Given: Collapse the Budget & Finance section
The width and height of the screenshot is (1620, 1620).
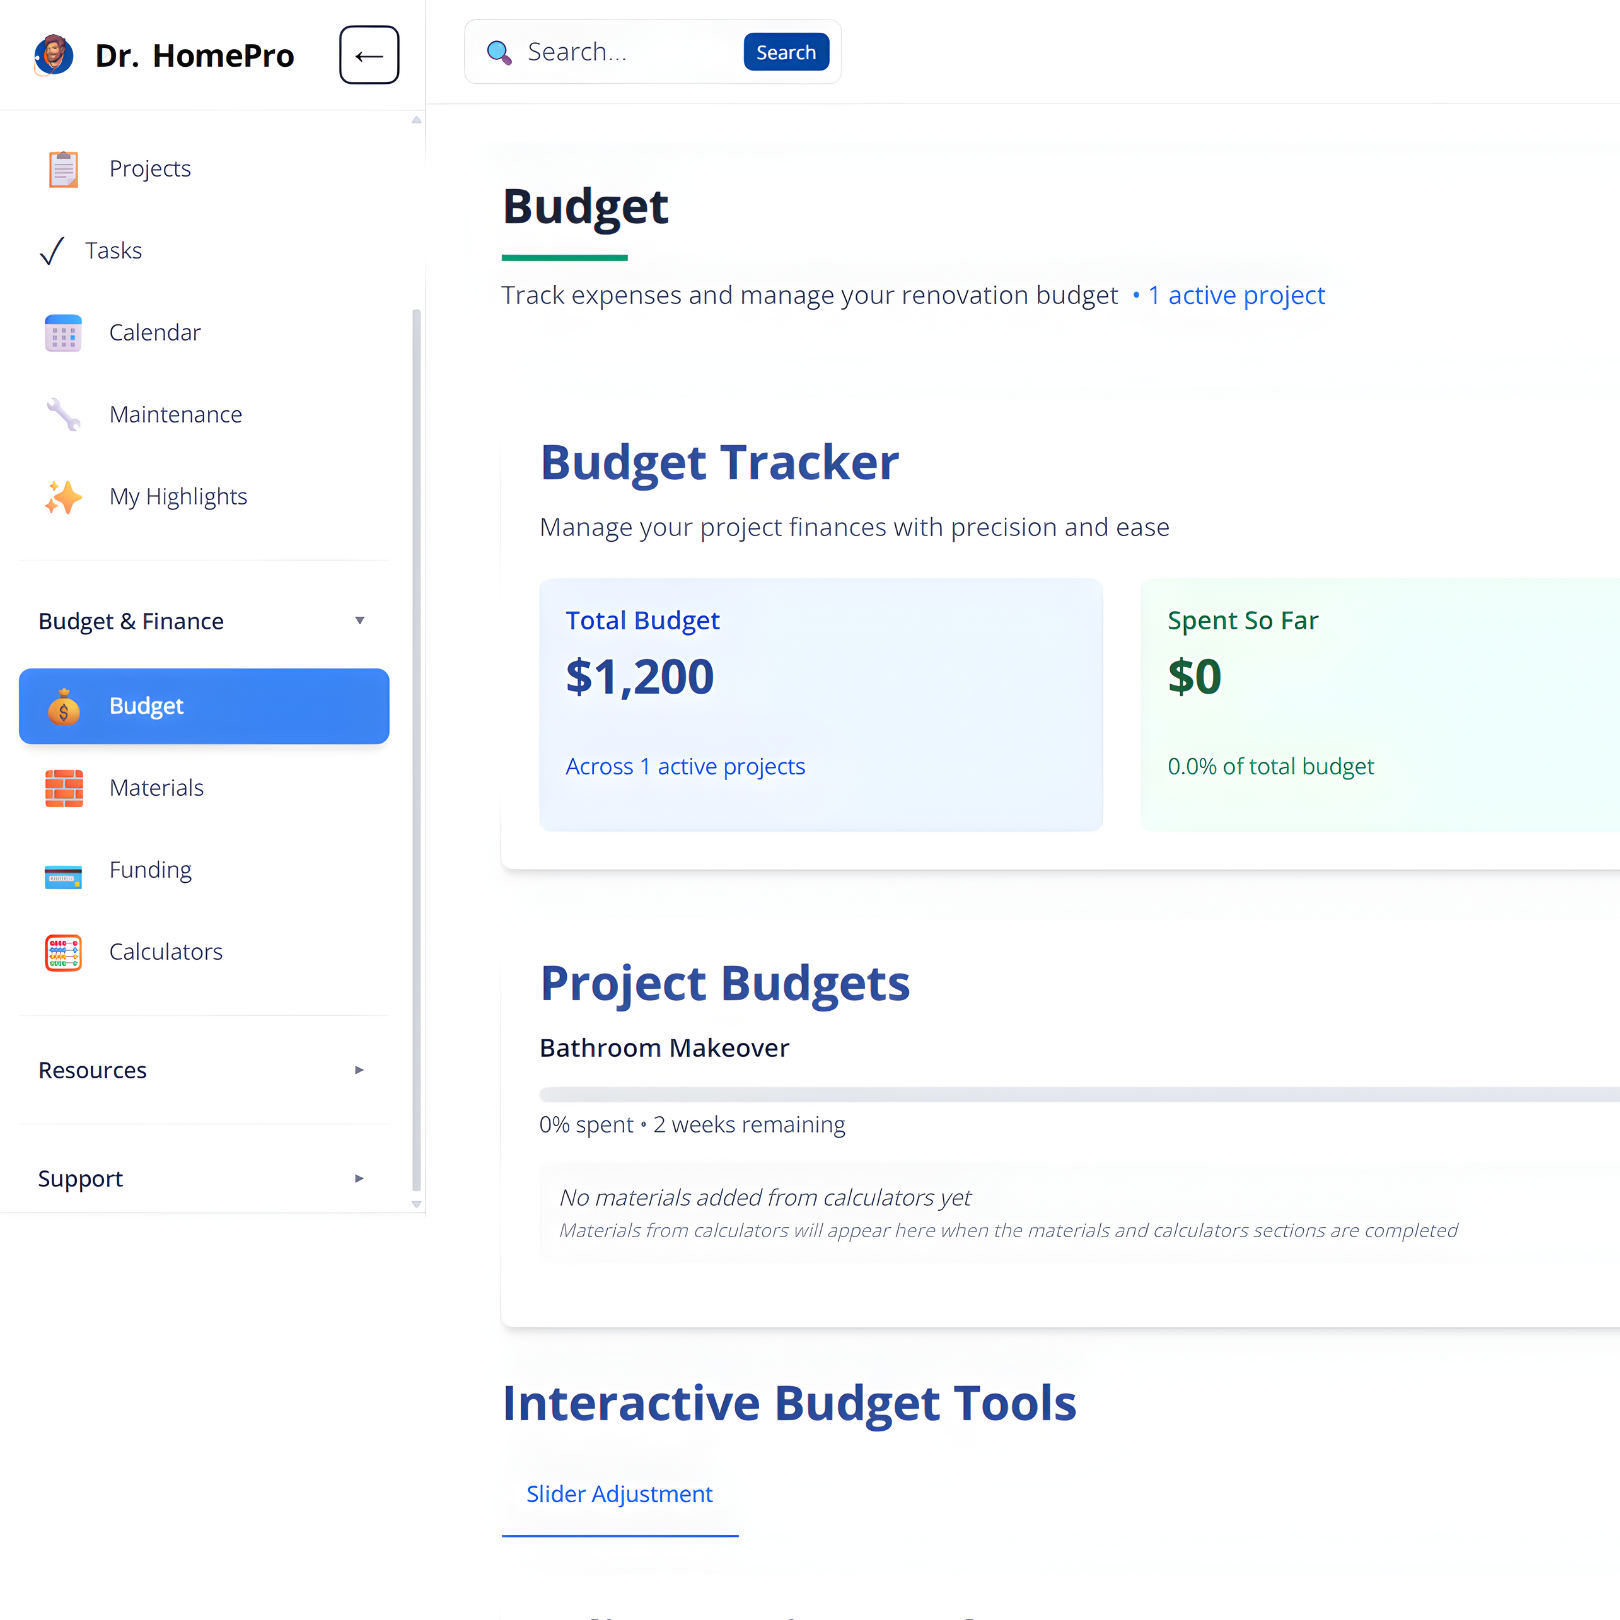Looking at the screenshot, I should click(x=359, y=621).
